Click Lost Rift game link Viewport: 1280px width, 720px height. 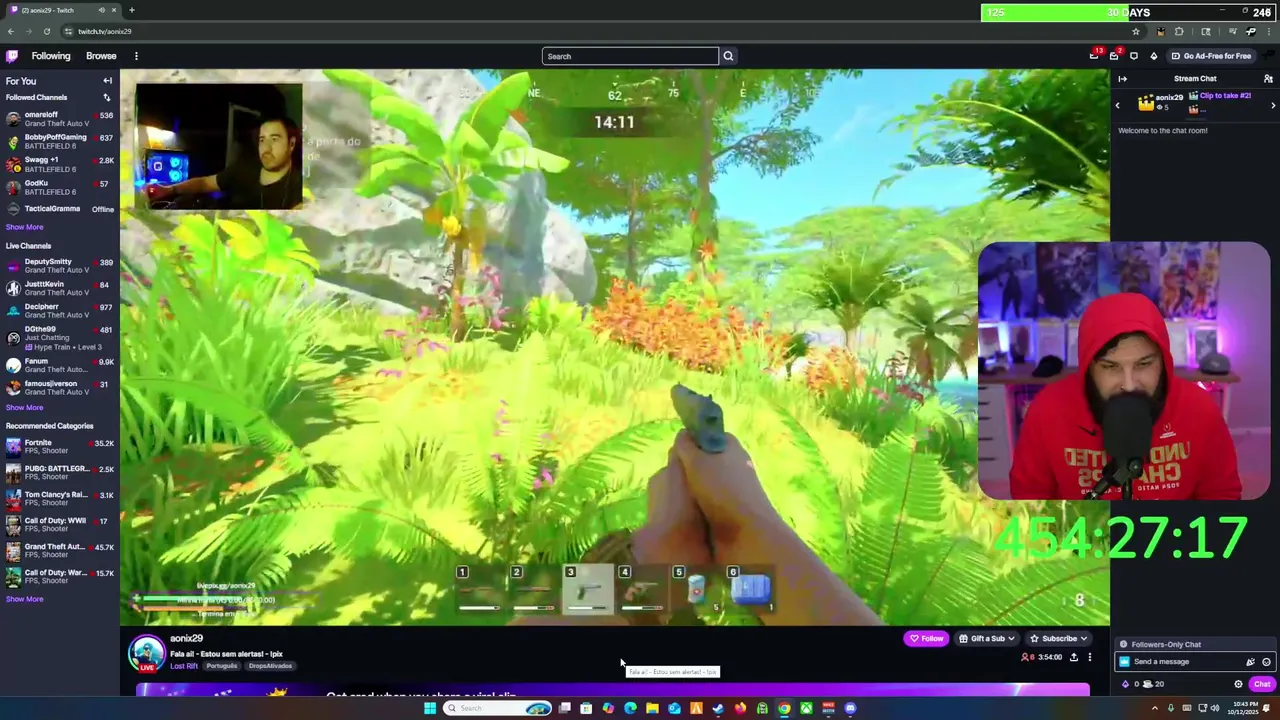point(184,666)
